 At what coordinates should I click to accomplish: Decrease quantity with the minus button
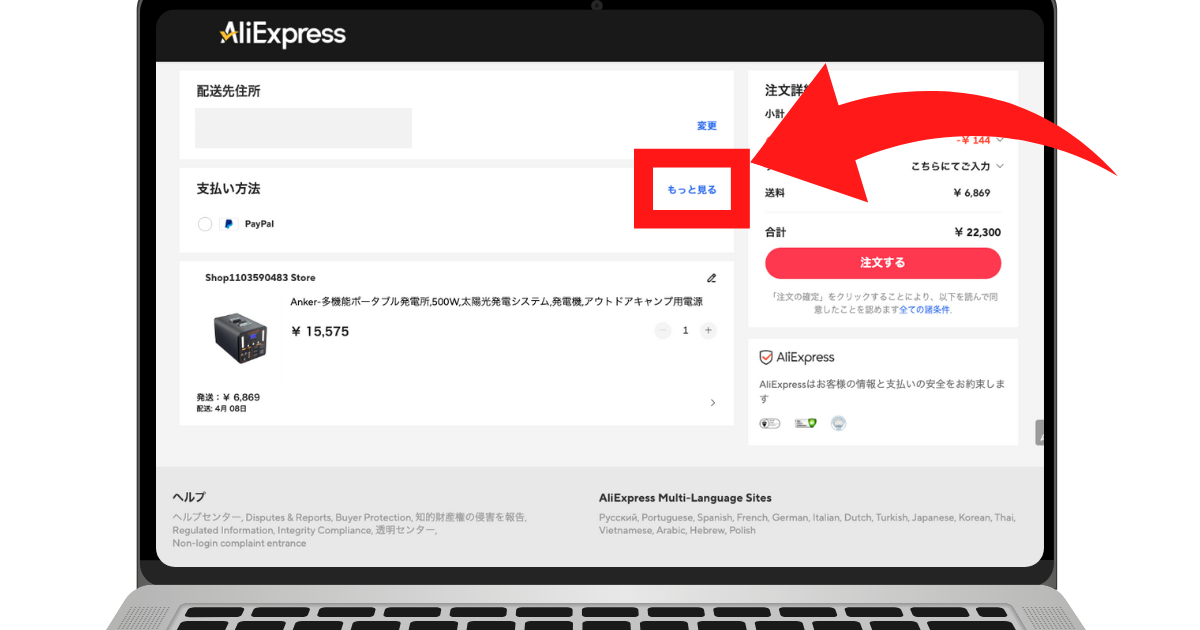[662, 330]
